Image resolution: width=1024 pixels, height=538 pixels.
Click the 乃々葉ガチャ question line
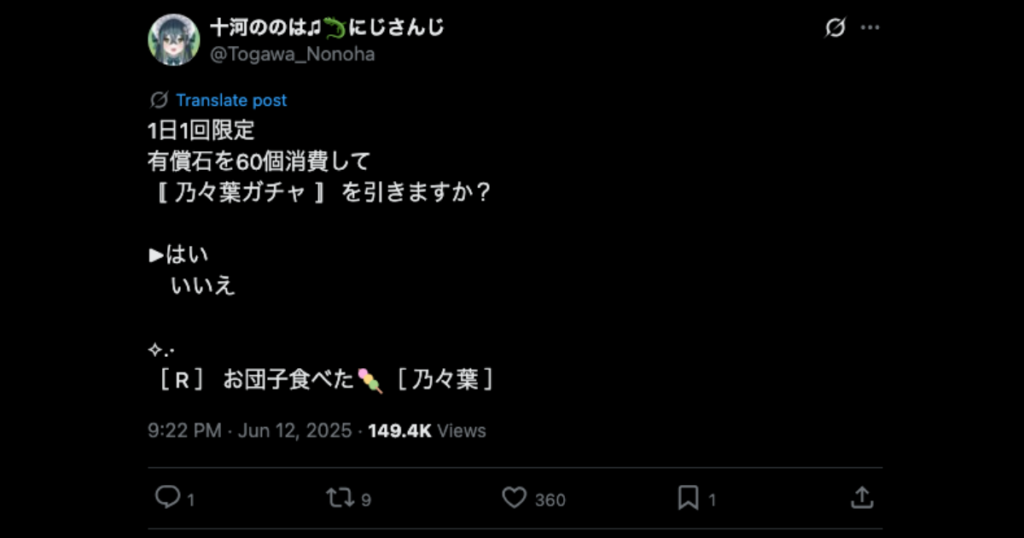[x=319, y=193]
